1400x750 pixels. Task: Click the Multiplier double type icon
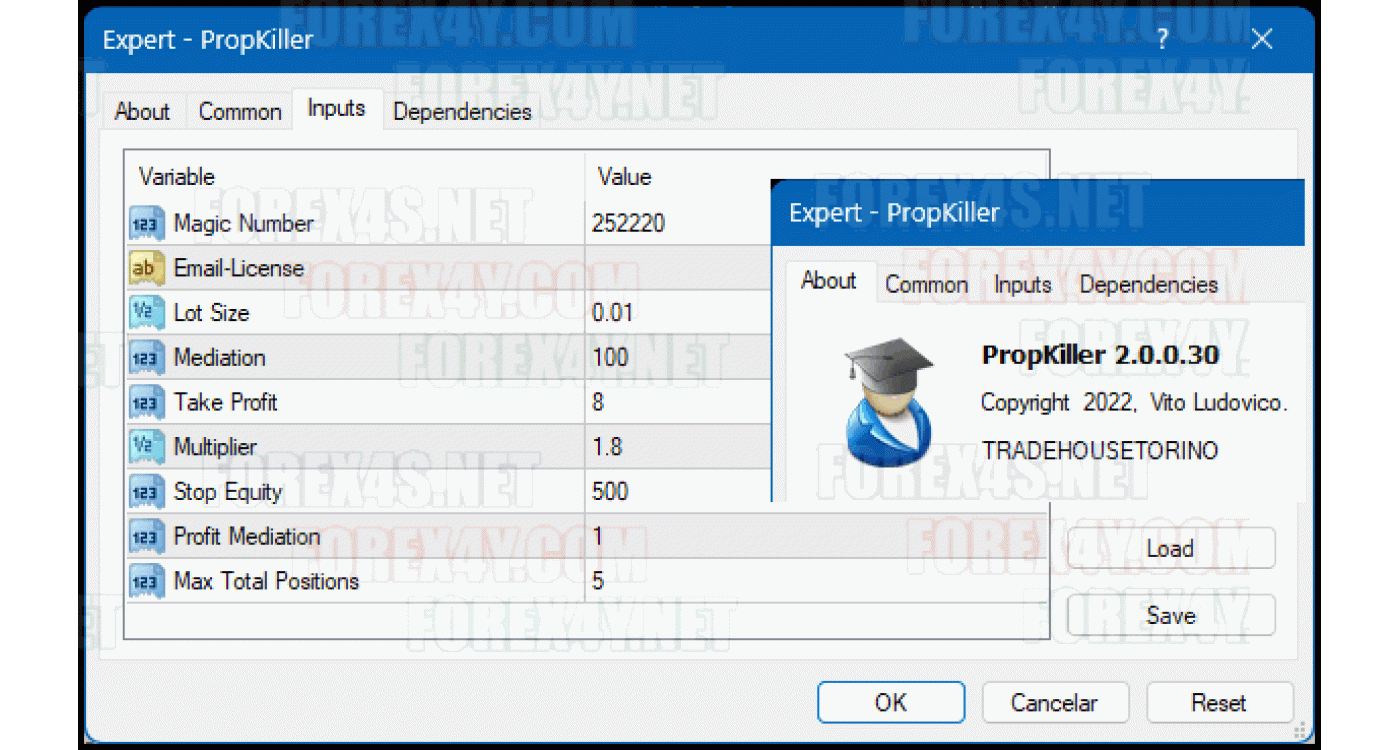tap(146, 447)
